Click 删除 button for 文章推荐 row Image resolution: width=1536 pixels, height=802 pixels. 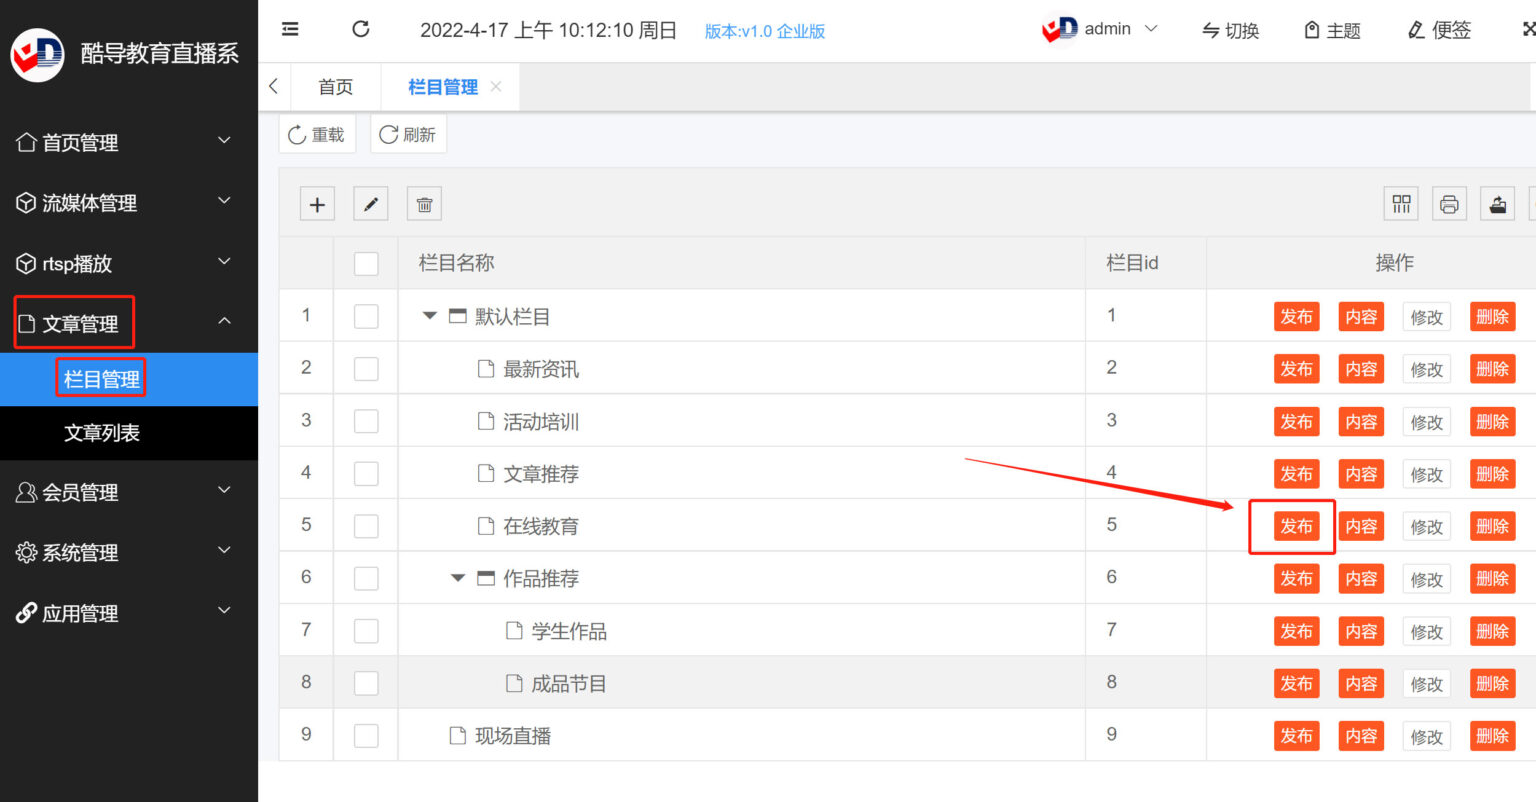(1492, 474)
